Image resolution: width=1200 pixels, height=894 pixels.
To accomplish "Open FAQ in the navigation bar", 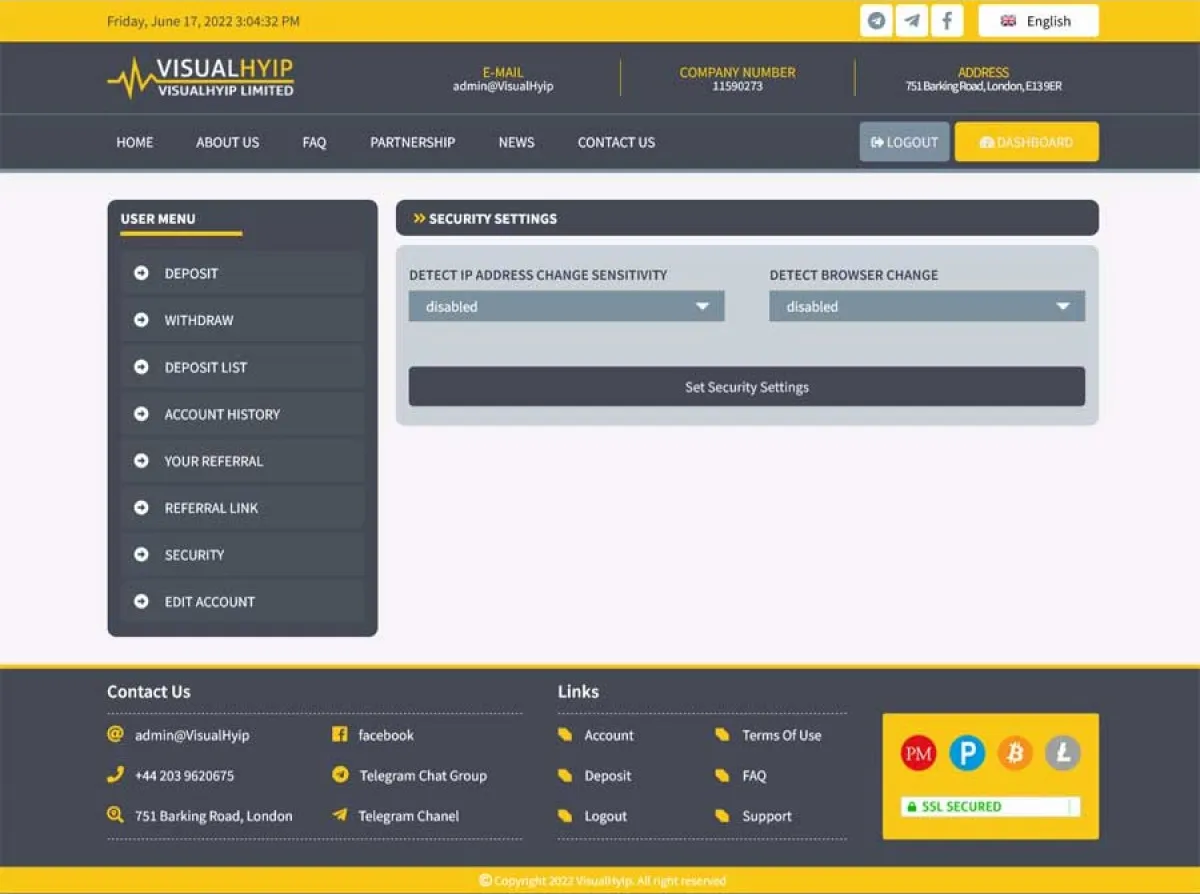I will click(314, 142).
